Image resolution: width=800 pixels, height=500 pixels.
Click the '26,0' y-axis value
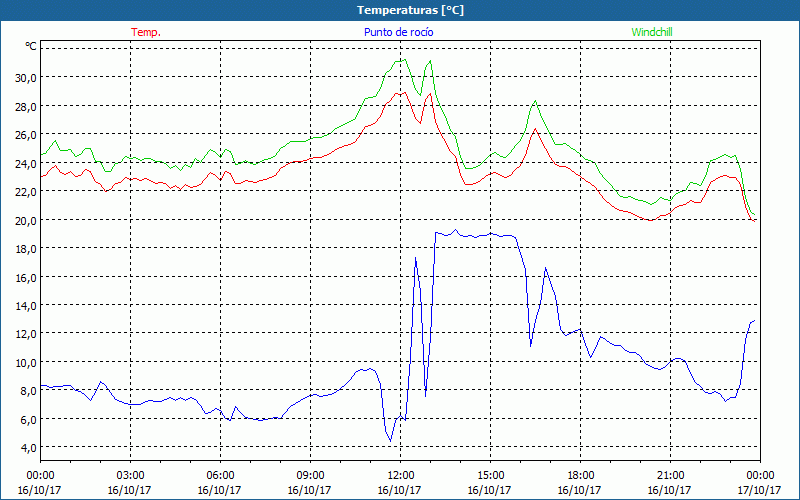(26, 135)
